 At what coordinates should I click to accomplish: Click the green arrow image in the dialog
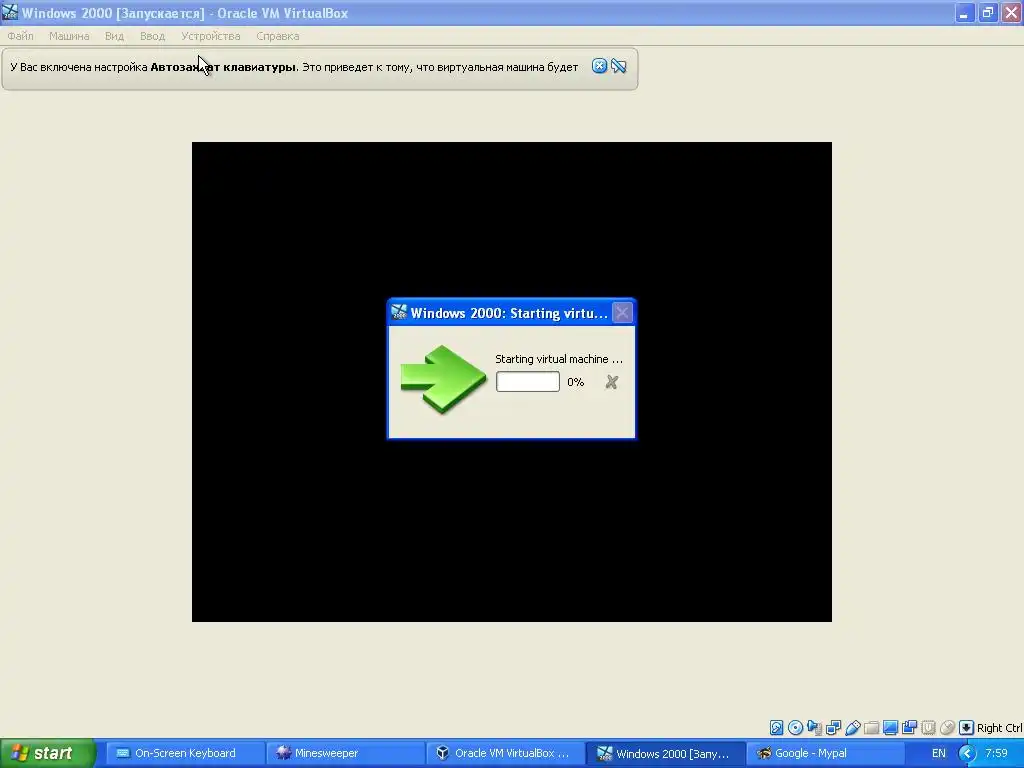point(443,379)
